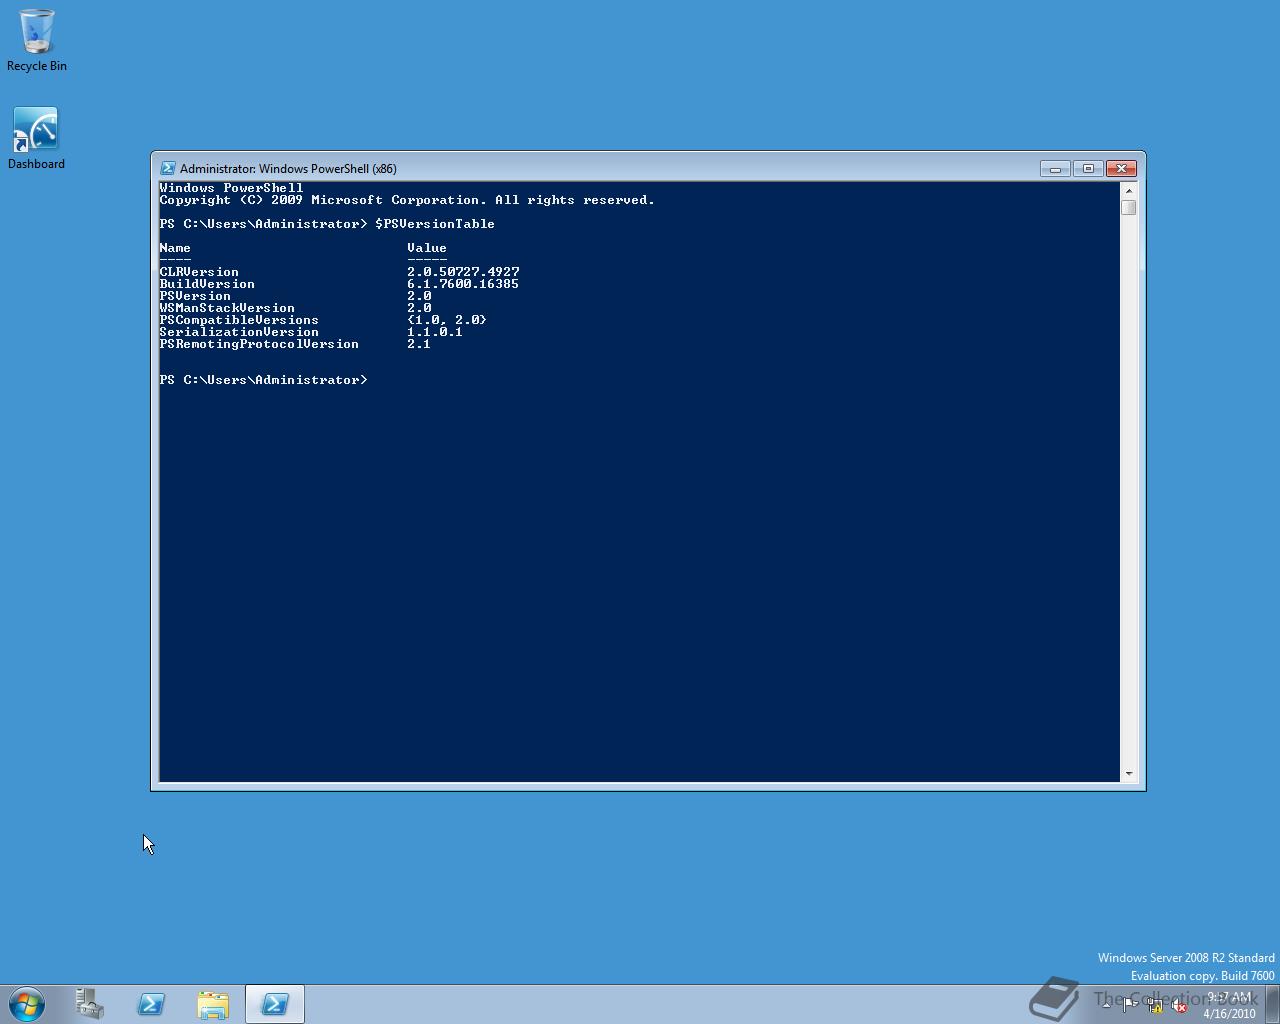
Task: Click the WSManStackVersion row name
Action: point(227,308)
